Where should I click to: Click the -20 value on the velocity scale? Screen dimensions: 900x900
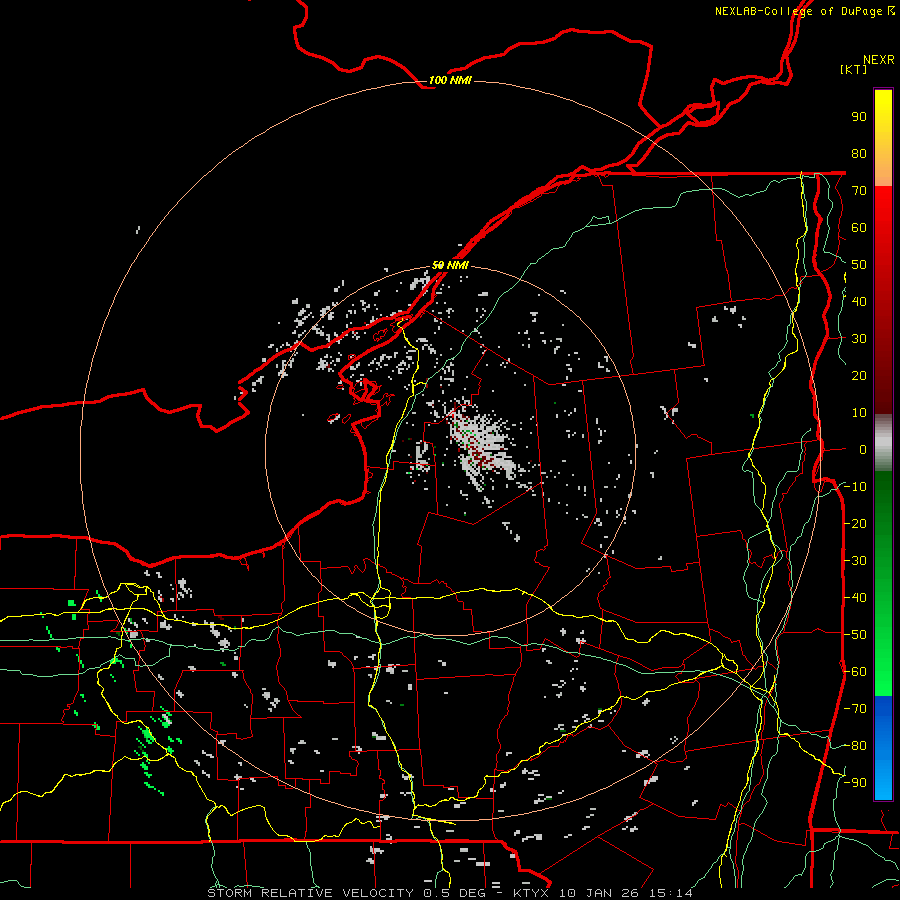tap(855, 523)
